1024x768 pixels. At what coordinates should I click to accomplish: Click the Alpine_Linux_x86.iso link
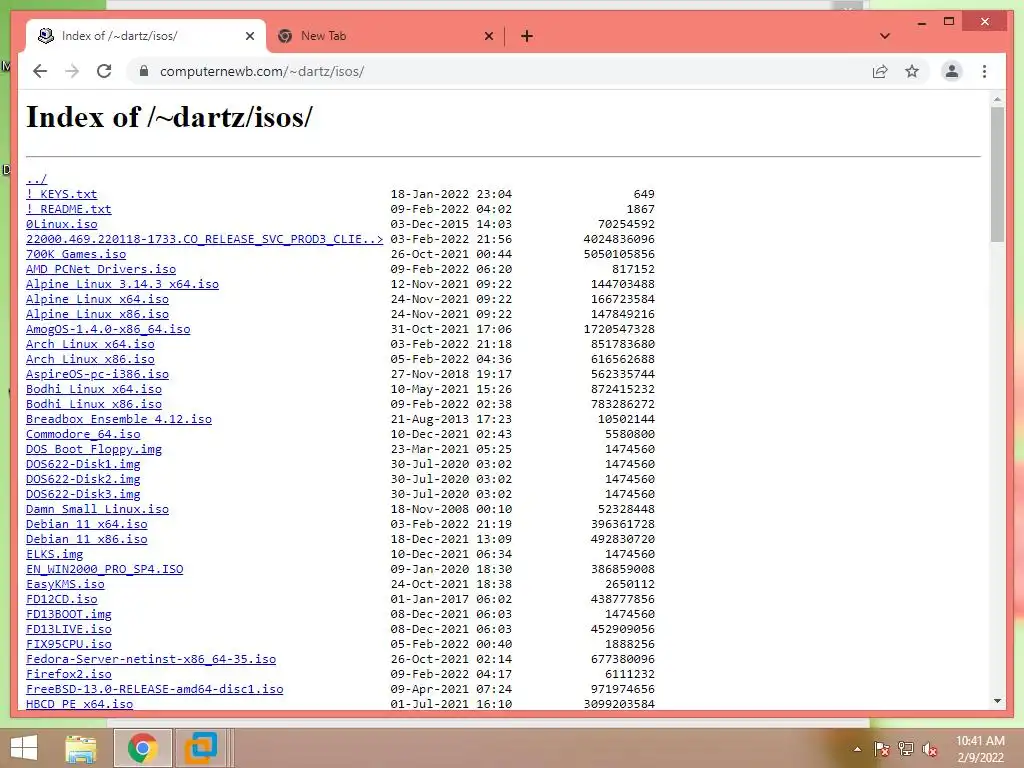pyautogui.click(x=97, y=314)
